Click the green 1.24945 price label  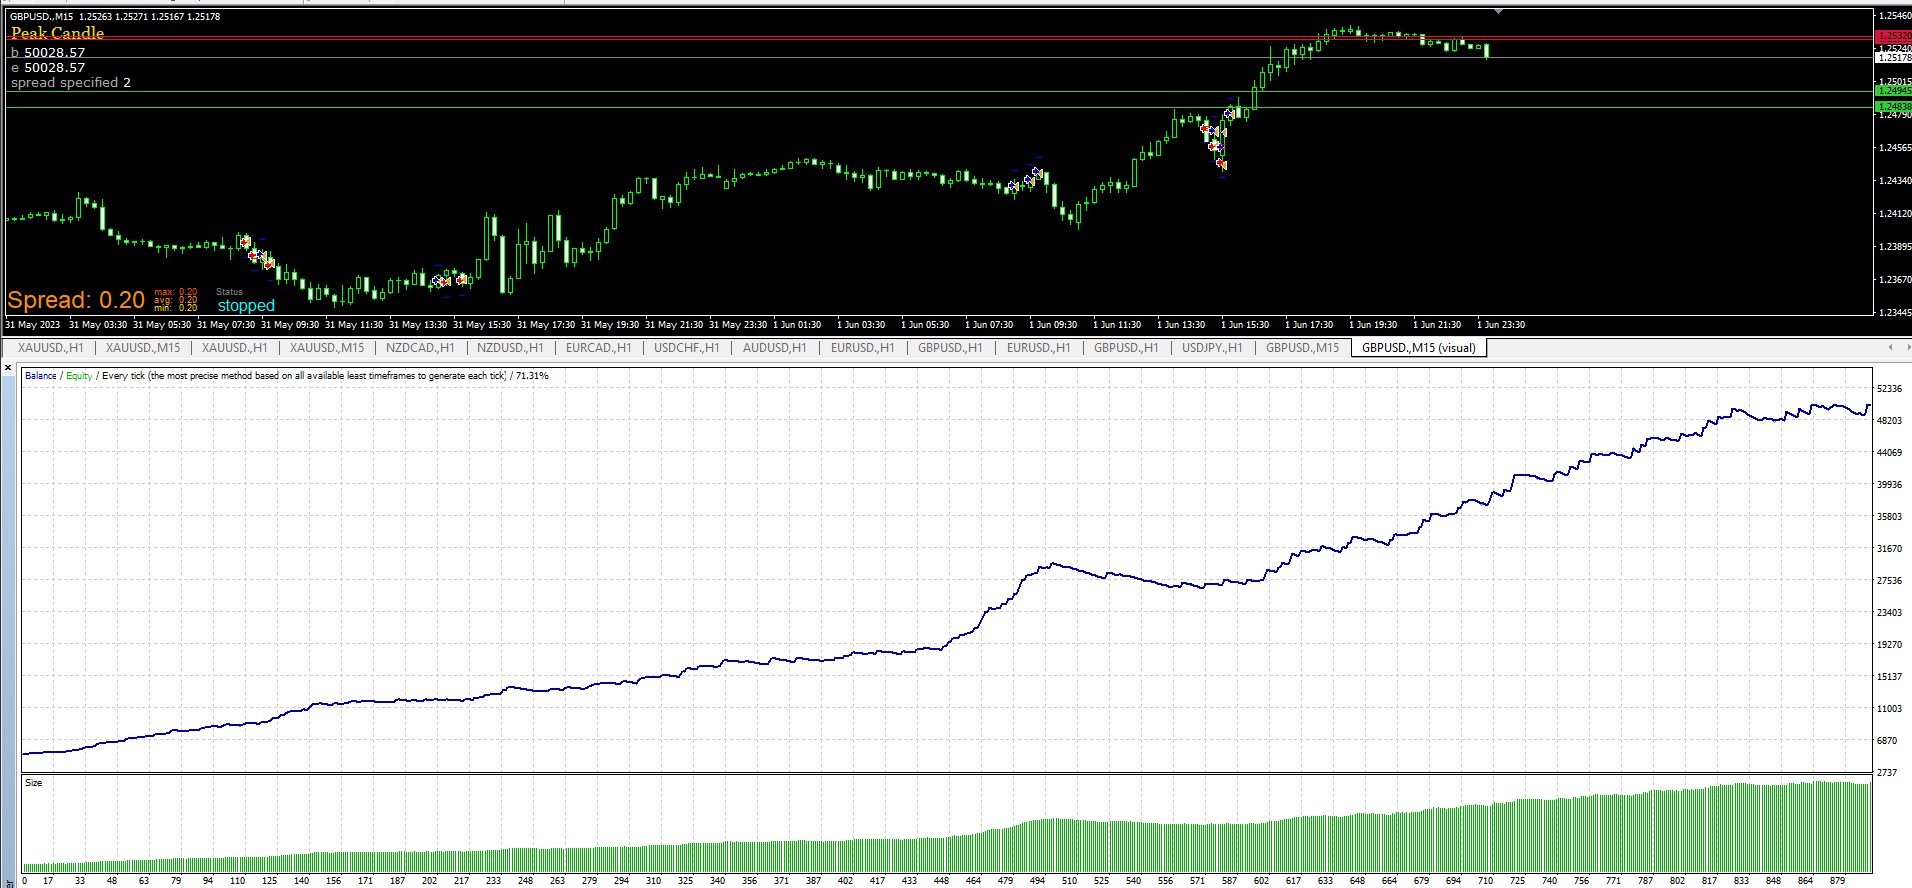1892,91
